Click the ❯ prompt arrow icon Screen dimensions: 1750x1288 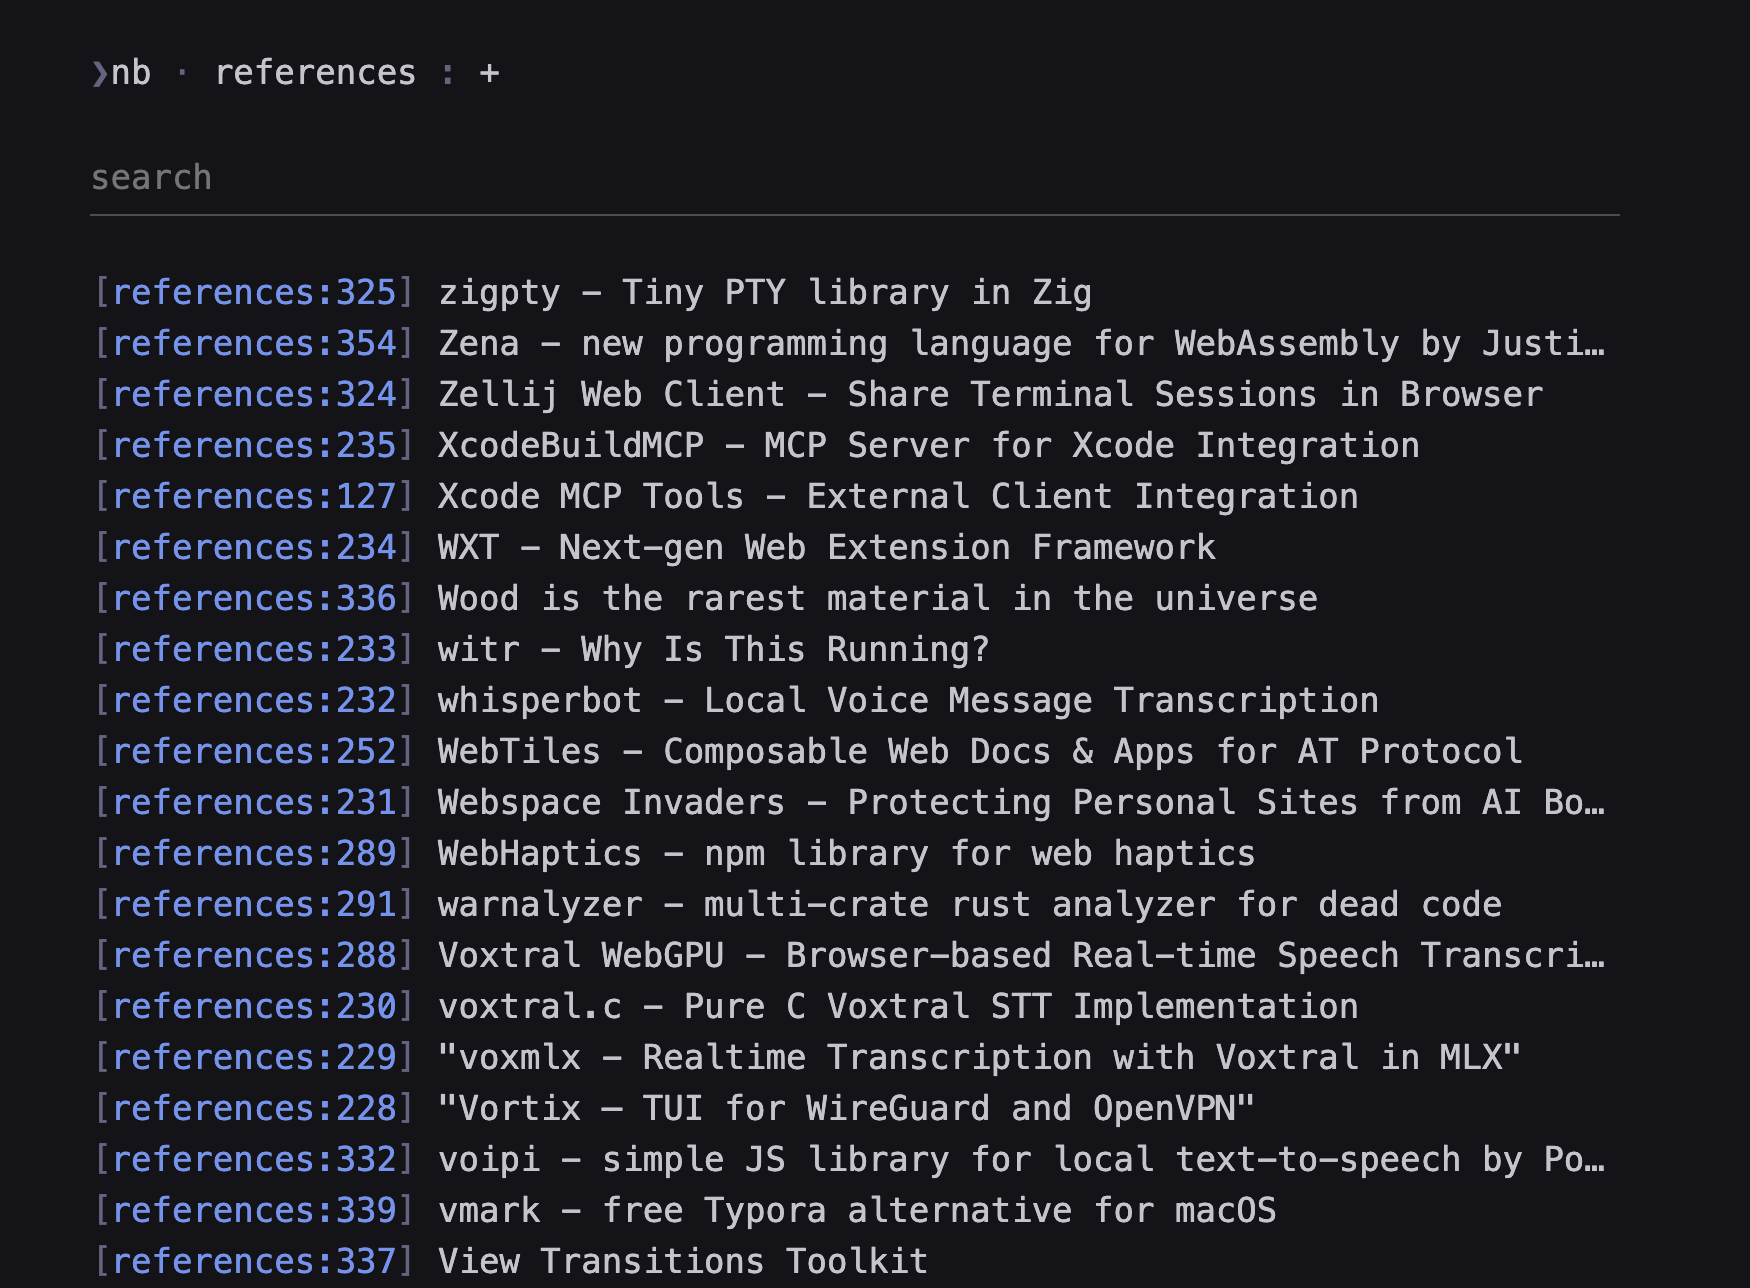(100, 71)
